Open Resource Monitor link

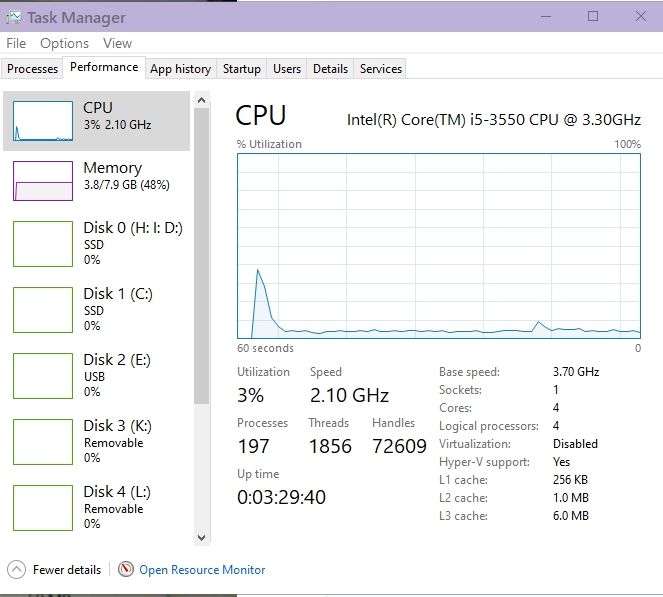click(x=202, y=570)
